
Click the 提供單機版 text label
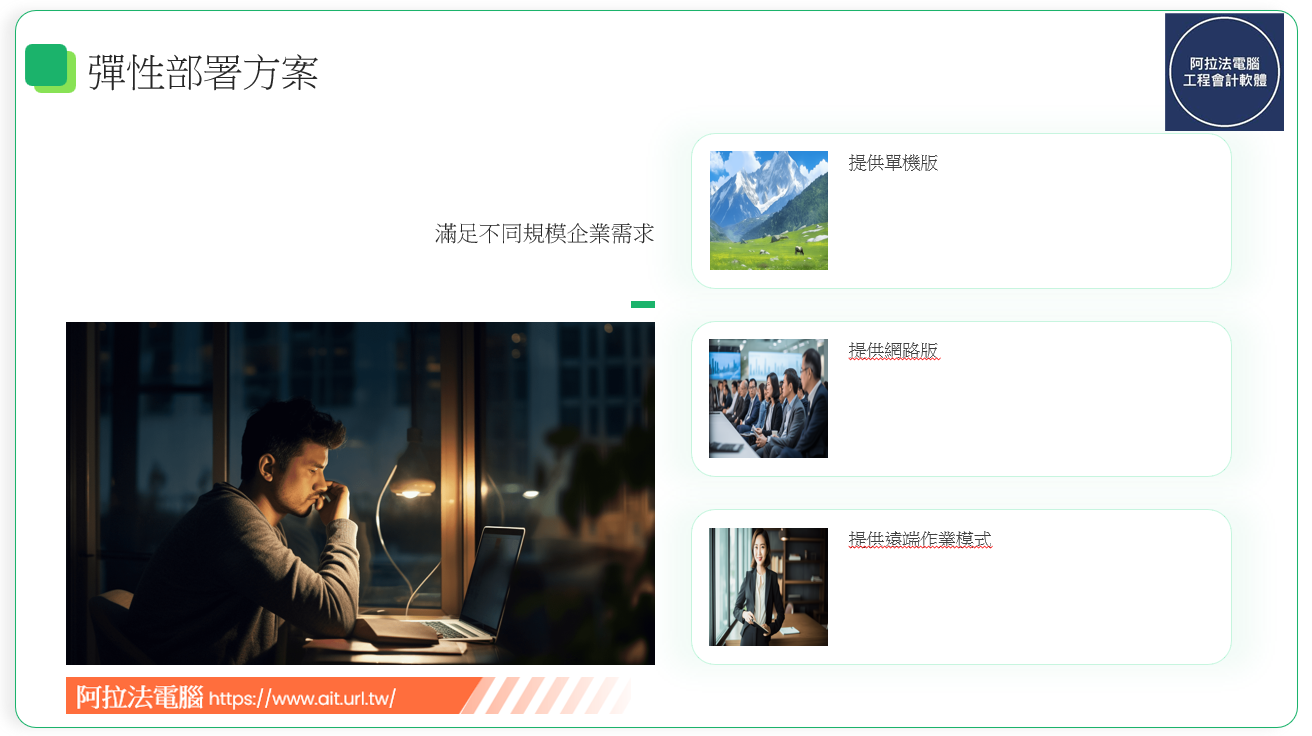893,162
